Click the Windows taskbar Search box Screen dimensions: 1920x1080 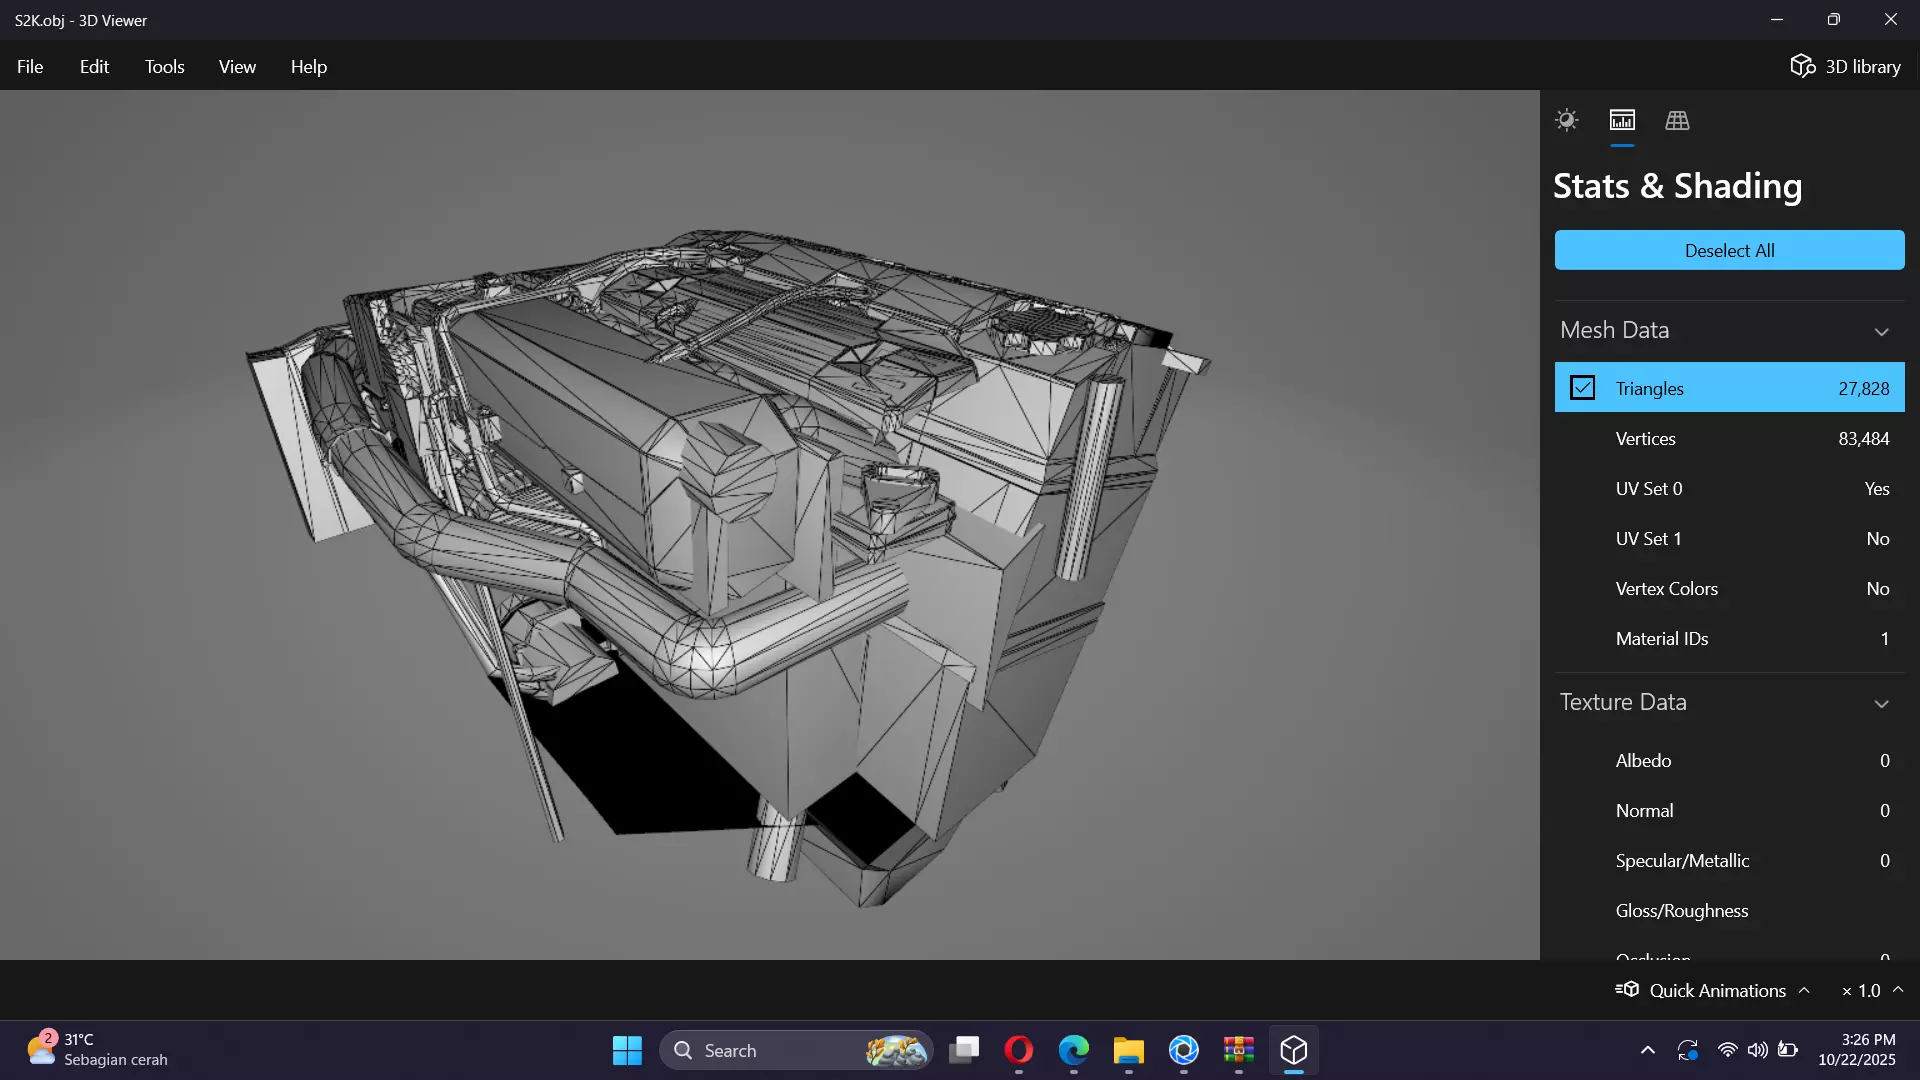tap(796, 1050)
